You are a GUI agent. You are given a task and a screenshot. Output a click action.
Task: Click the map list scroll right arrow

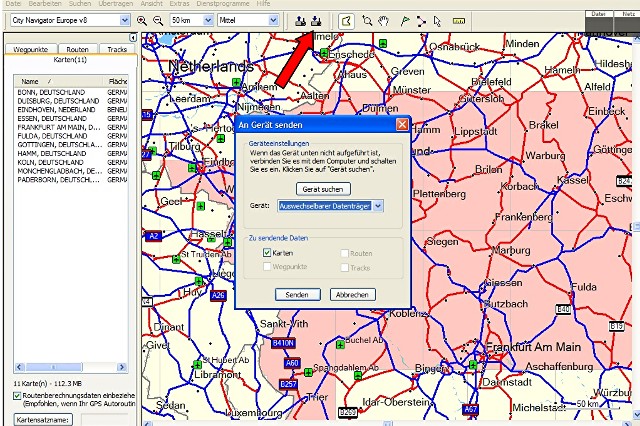pyautogui.click(x=122, y=367)
